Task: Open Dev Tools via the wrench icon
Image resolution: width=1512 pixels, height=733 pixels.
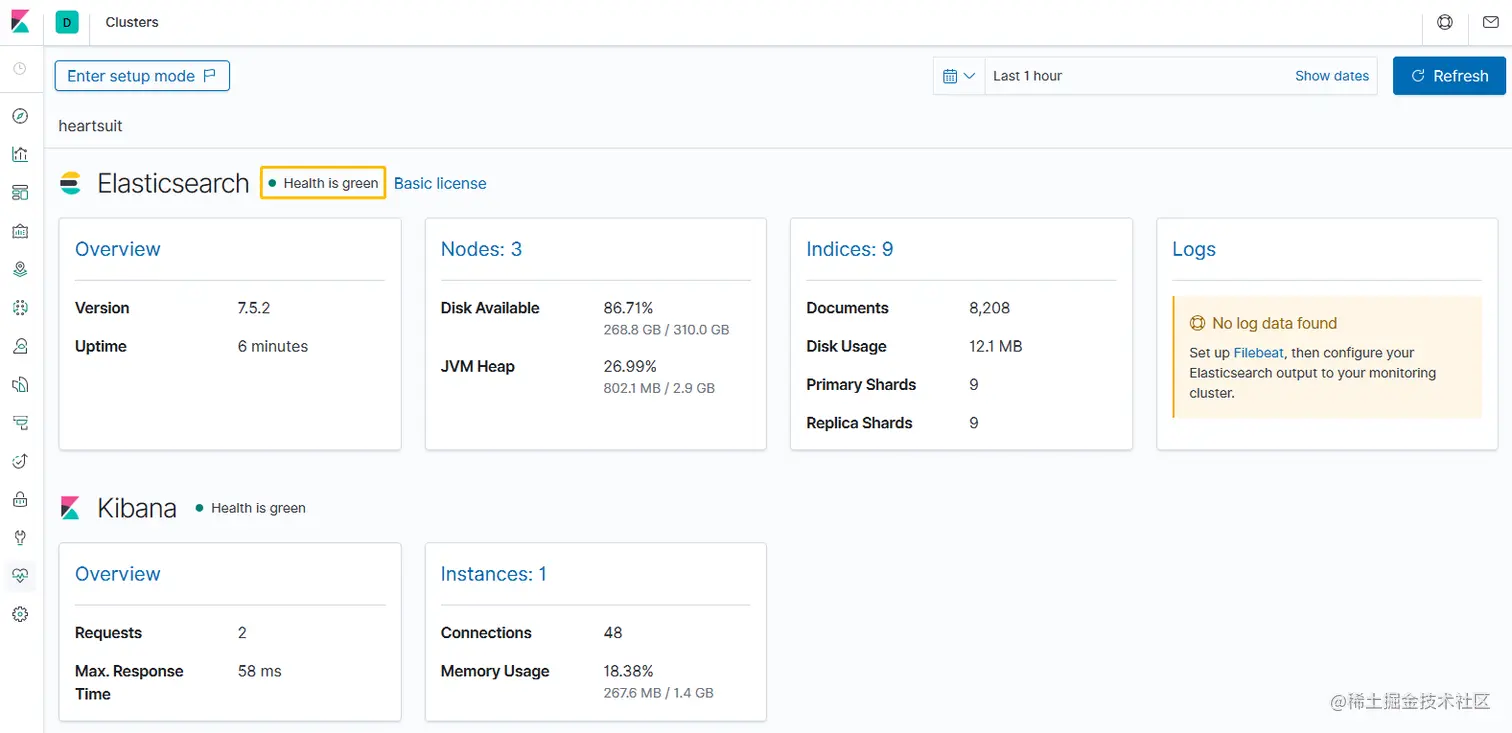Action: click(20, 537)
